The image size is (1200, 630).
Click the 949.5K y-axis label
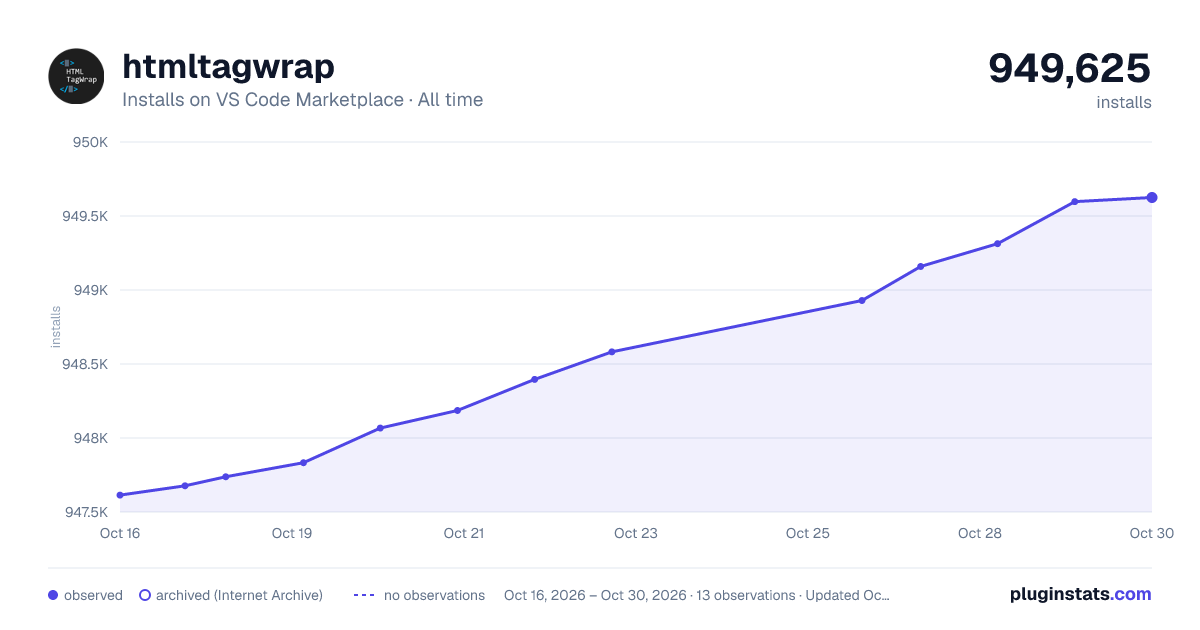coord(85,216)
